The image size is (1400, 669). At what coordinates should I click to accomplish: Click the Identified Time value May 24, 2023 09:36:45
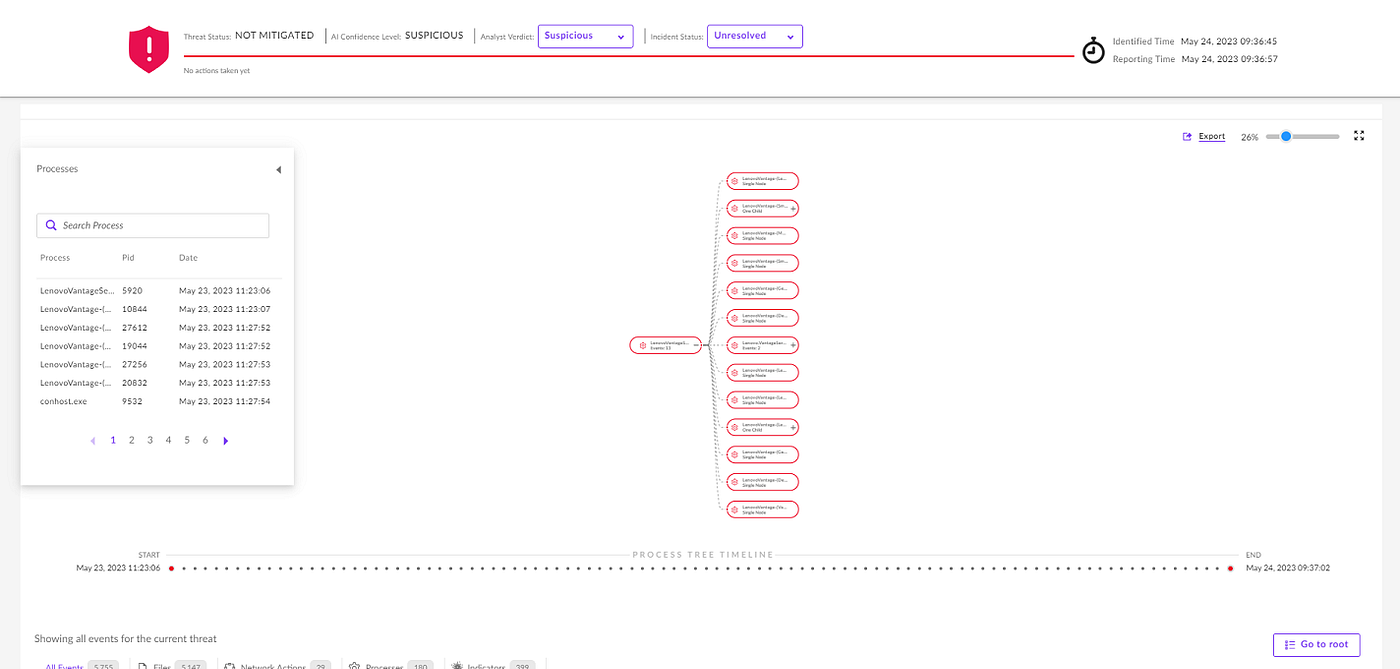tap(1229, 42)
